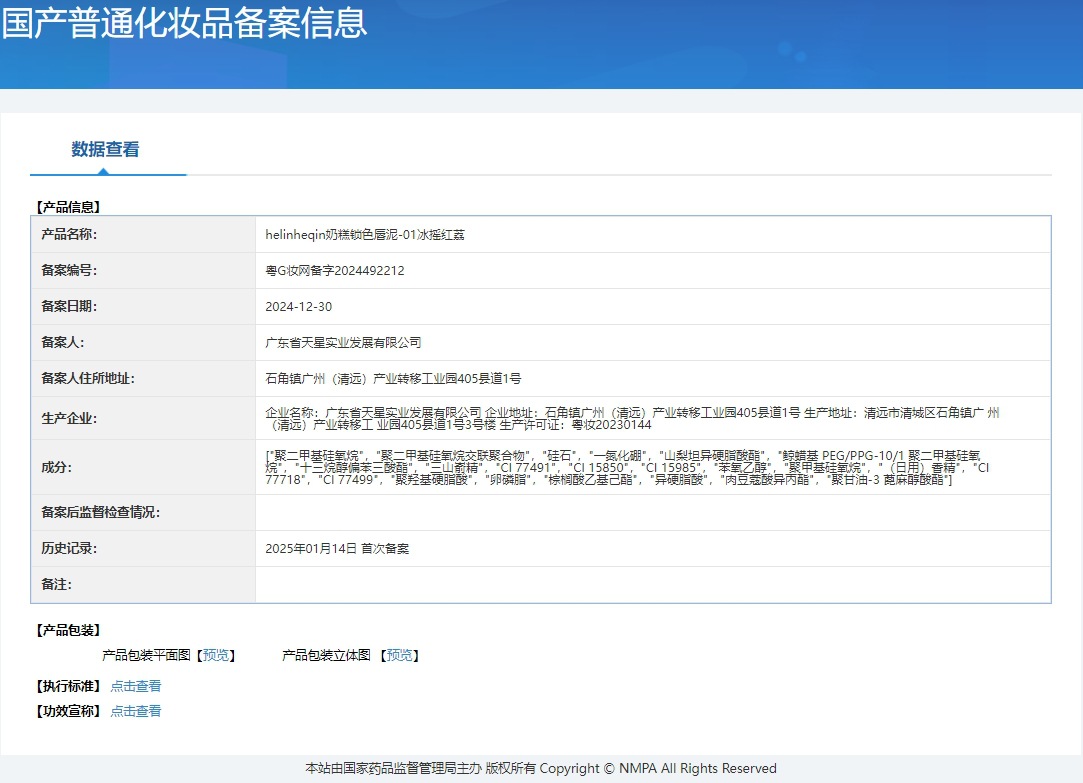
Task: Select product name helinheqin奶糕锁色唇泥 text
Action: (365, 235)
